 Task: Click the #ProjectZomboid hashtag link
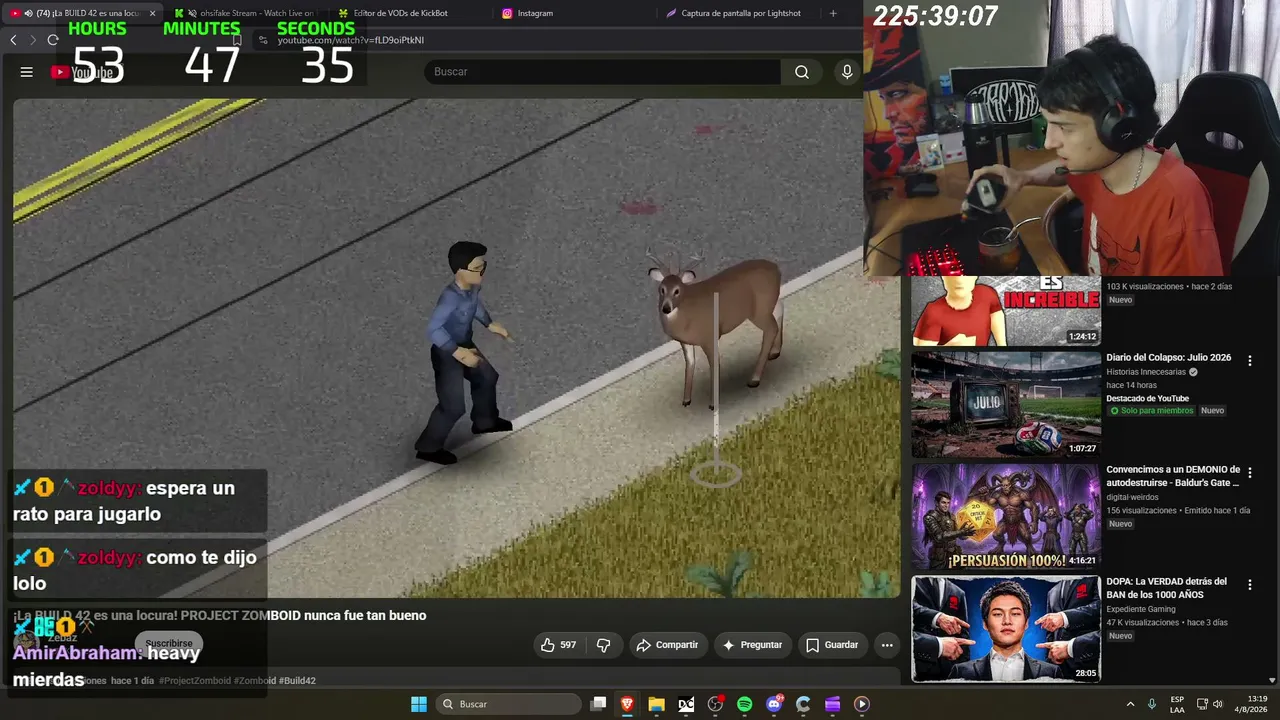click(196, 681)
